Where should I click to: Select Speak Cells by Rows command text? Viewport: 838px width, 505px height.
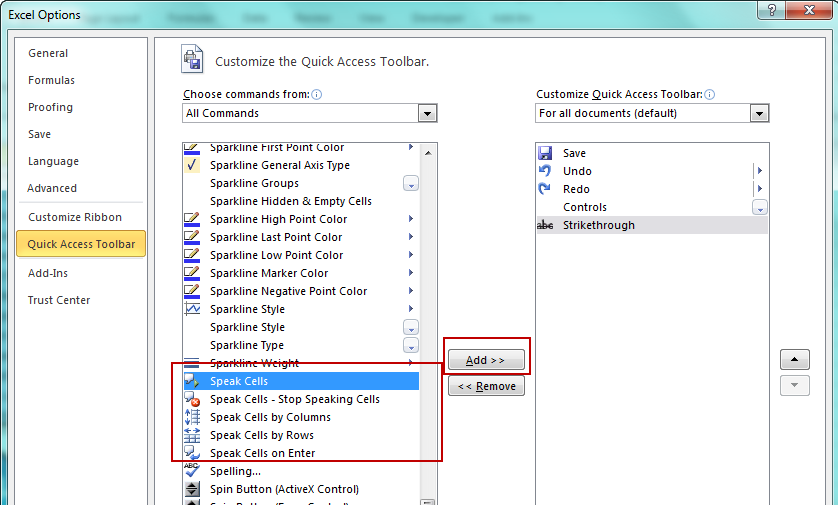pos(261,436)
